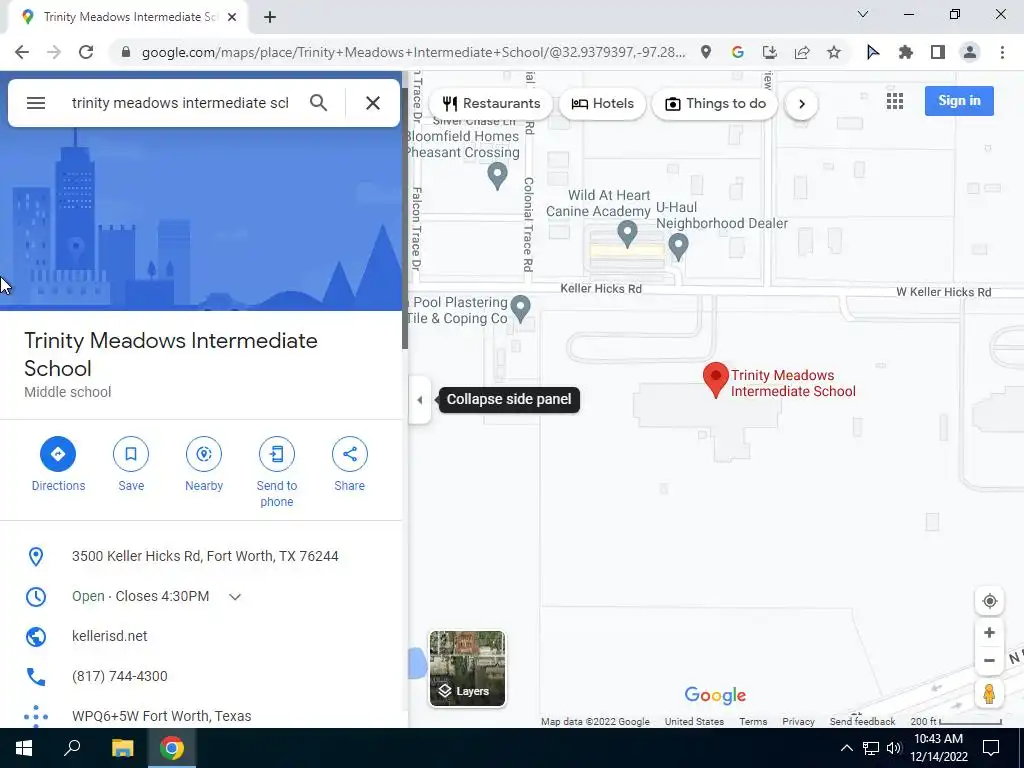Click in the Maps search input field
Viewport: 1024px width, 768px height.
(x=180, y=103)
